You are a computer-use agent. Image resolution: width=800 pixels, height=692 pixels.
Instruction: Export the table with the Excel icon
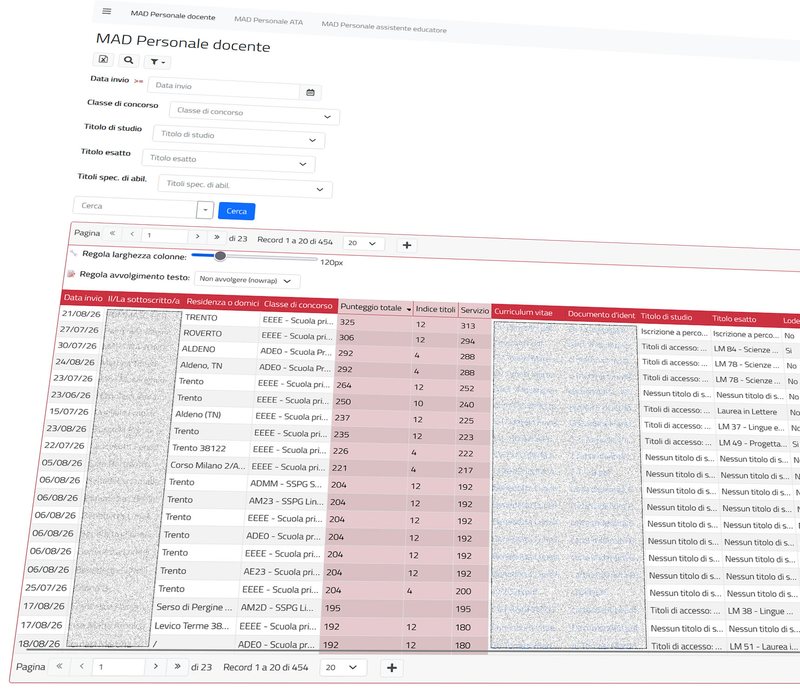pos(103,59)
